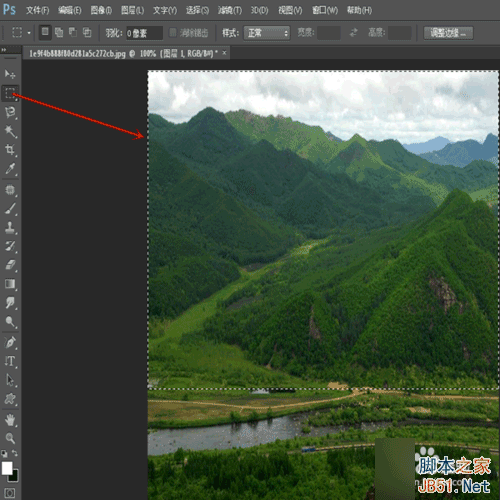This screenshot has height=500, width=500.
Task: Choose the Magic Wand tool
Action: [x=10, y=131]
